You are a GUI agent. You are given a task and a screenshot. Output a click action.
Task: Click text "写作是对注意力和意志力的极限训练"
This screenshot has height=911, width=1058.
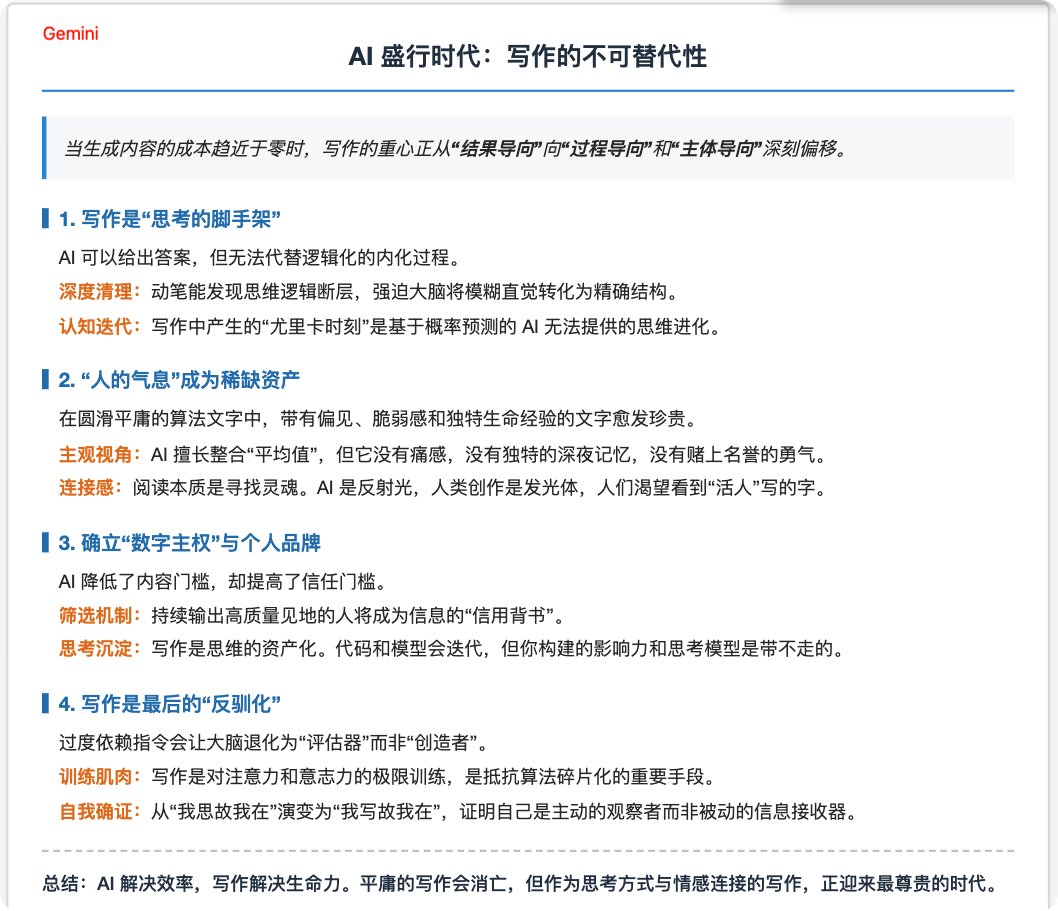(x=298, y=777)
